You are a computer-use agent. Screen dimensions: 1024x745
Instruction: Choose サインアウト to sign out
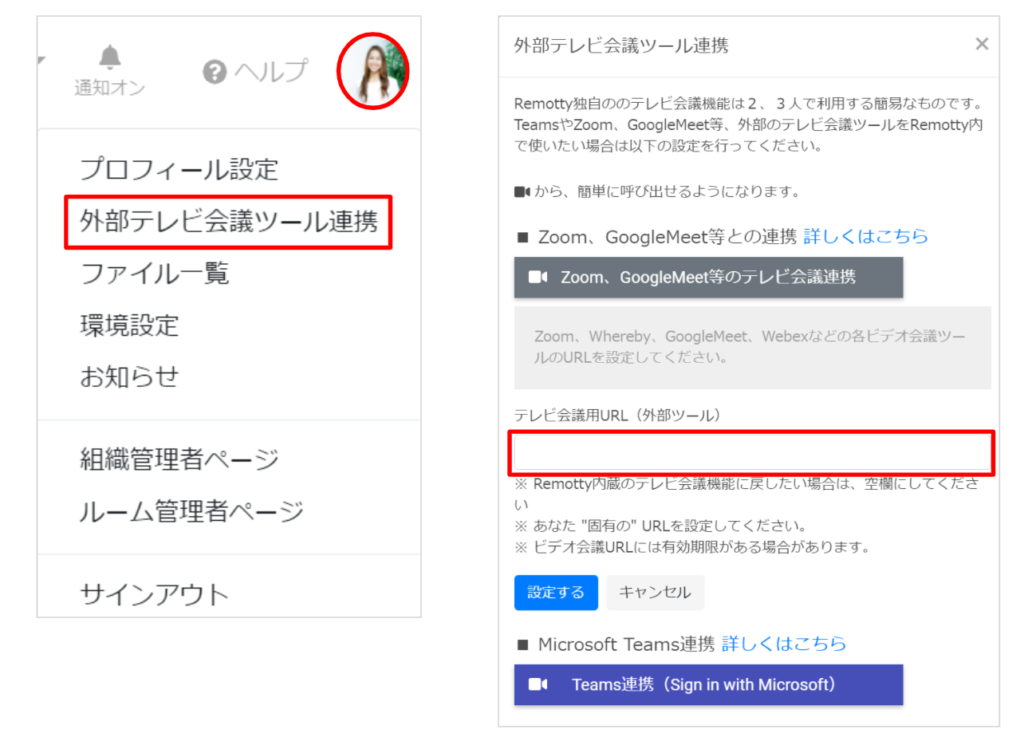[154, 594]
